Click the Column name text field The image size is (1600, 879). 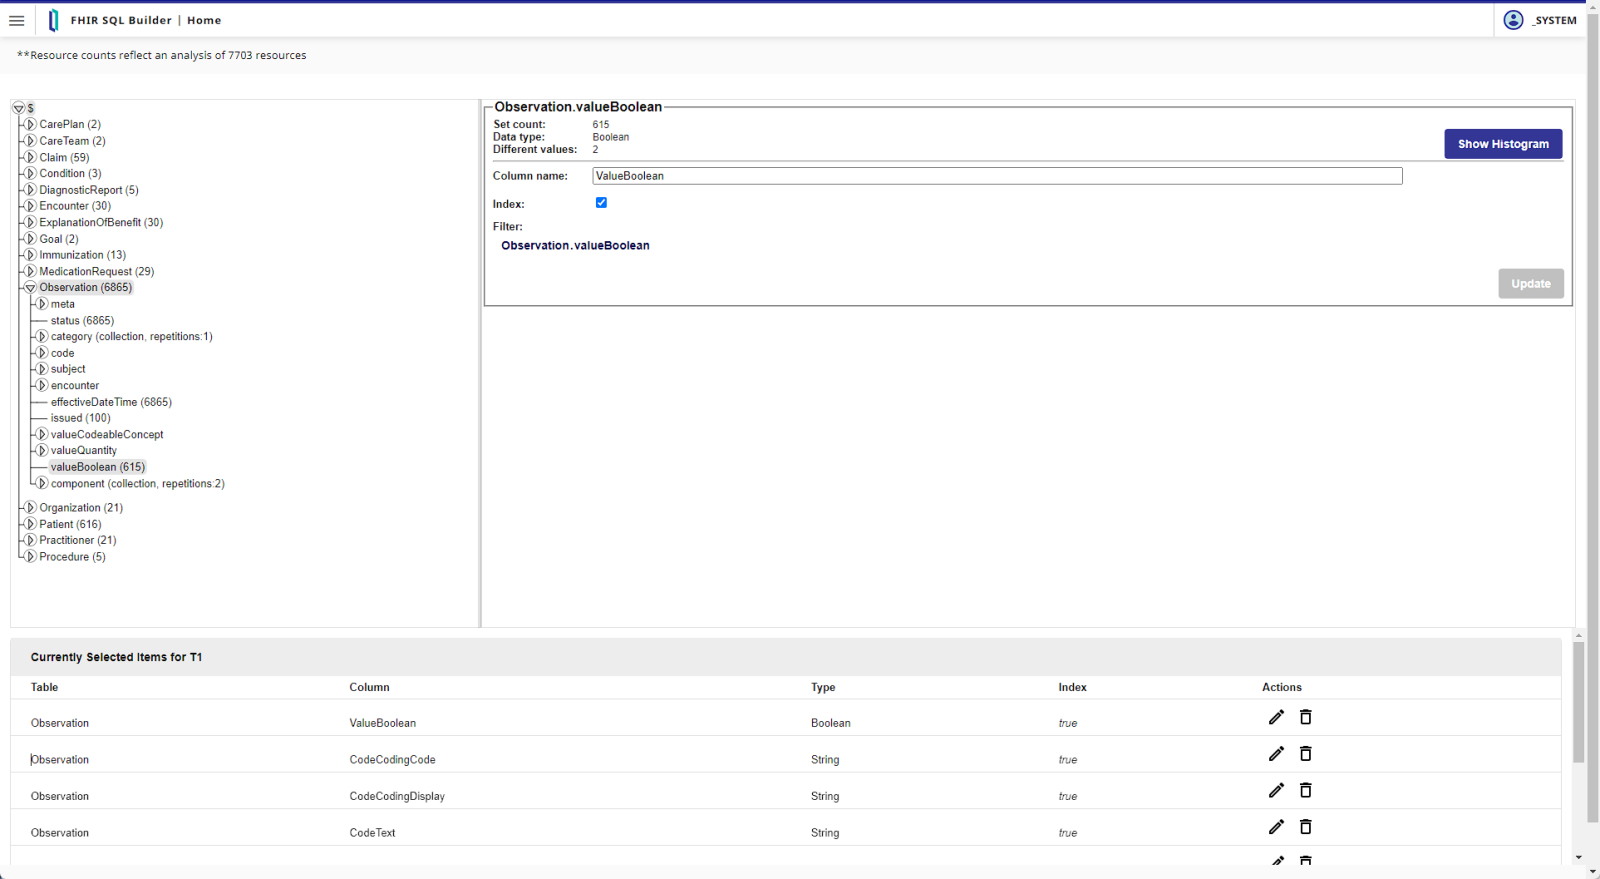click(996, 176)
